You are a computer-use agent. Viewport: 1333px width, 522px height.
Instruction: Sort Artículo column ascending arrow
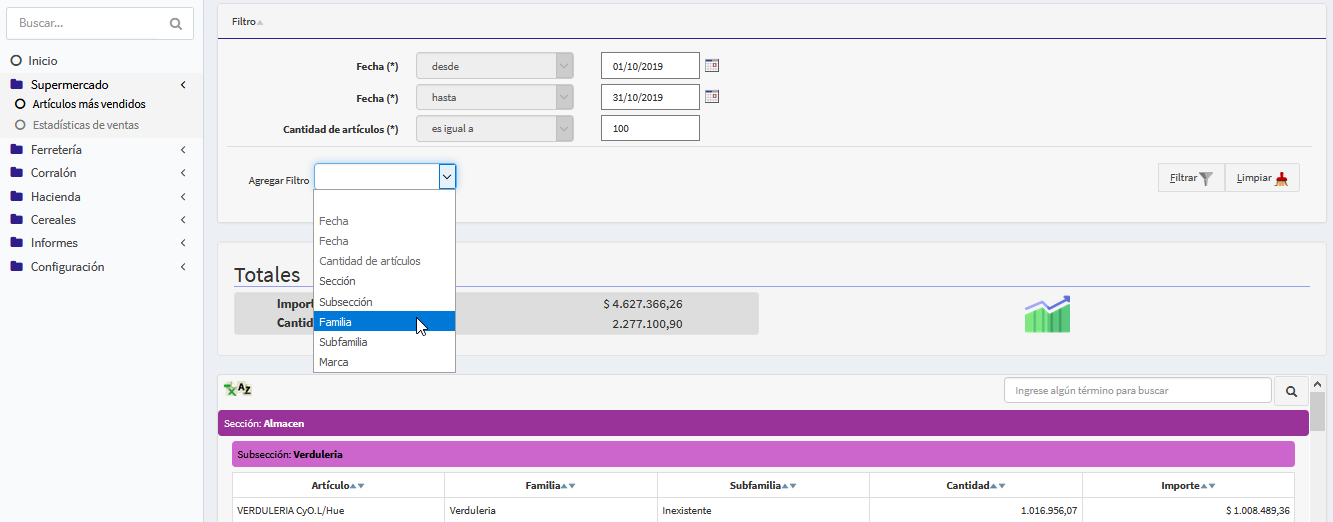click(353, 486)
